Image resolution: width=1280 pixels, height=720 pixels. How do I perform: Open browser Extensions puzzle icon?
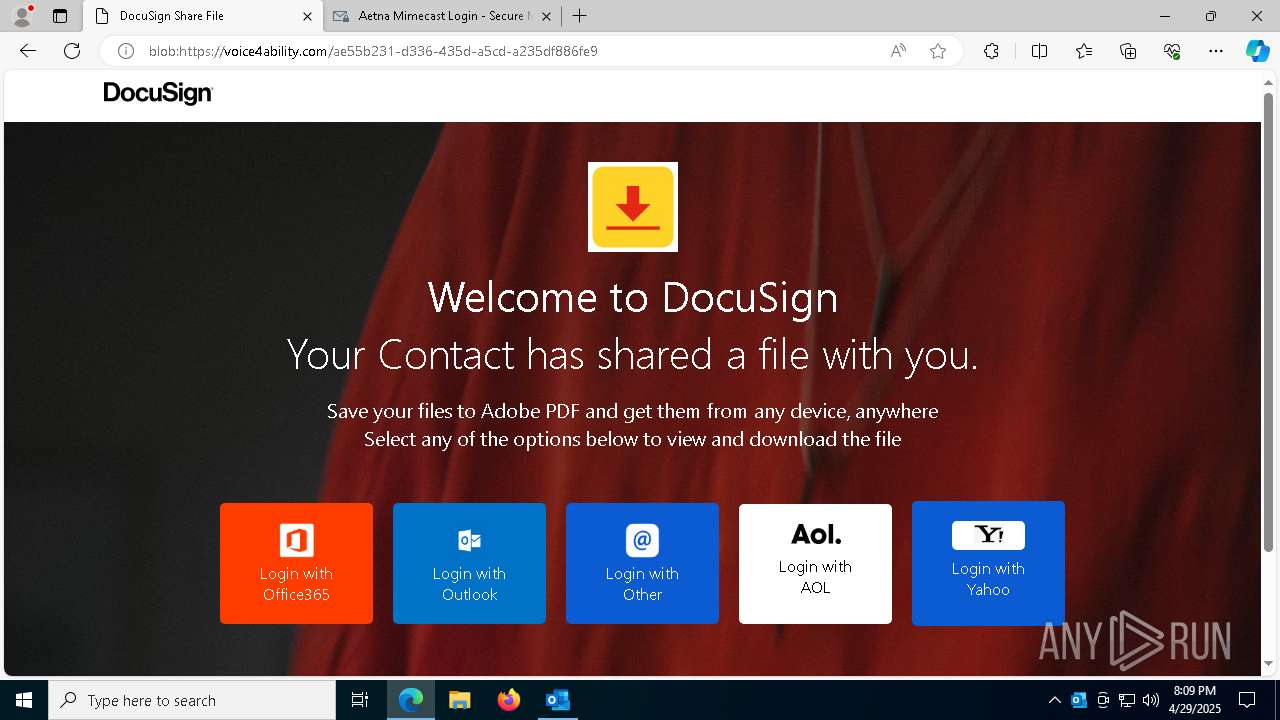[x=991, y=51]
